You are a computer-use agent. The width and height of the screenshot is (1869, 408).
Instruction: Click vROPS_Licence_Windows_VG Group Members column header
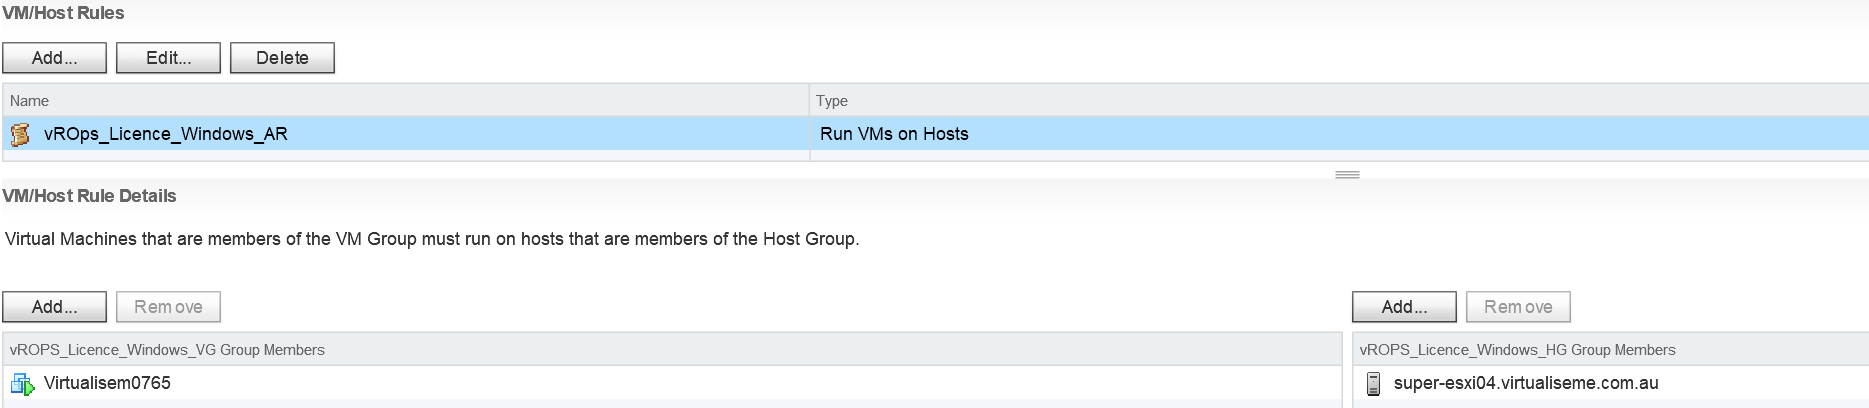[672, 350]
